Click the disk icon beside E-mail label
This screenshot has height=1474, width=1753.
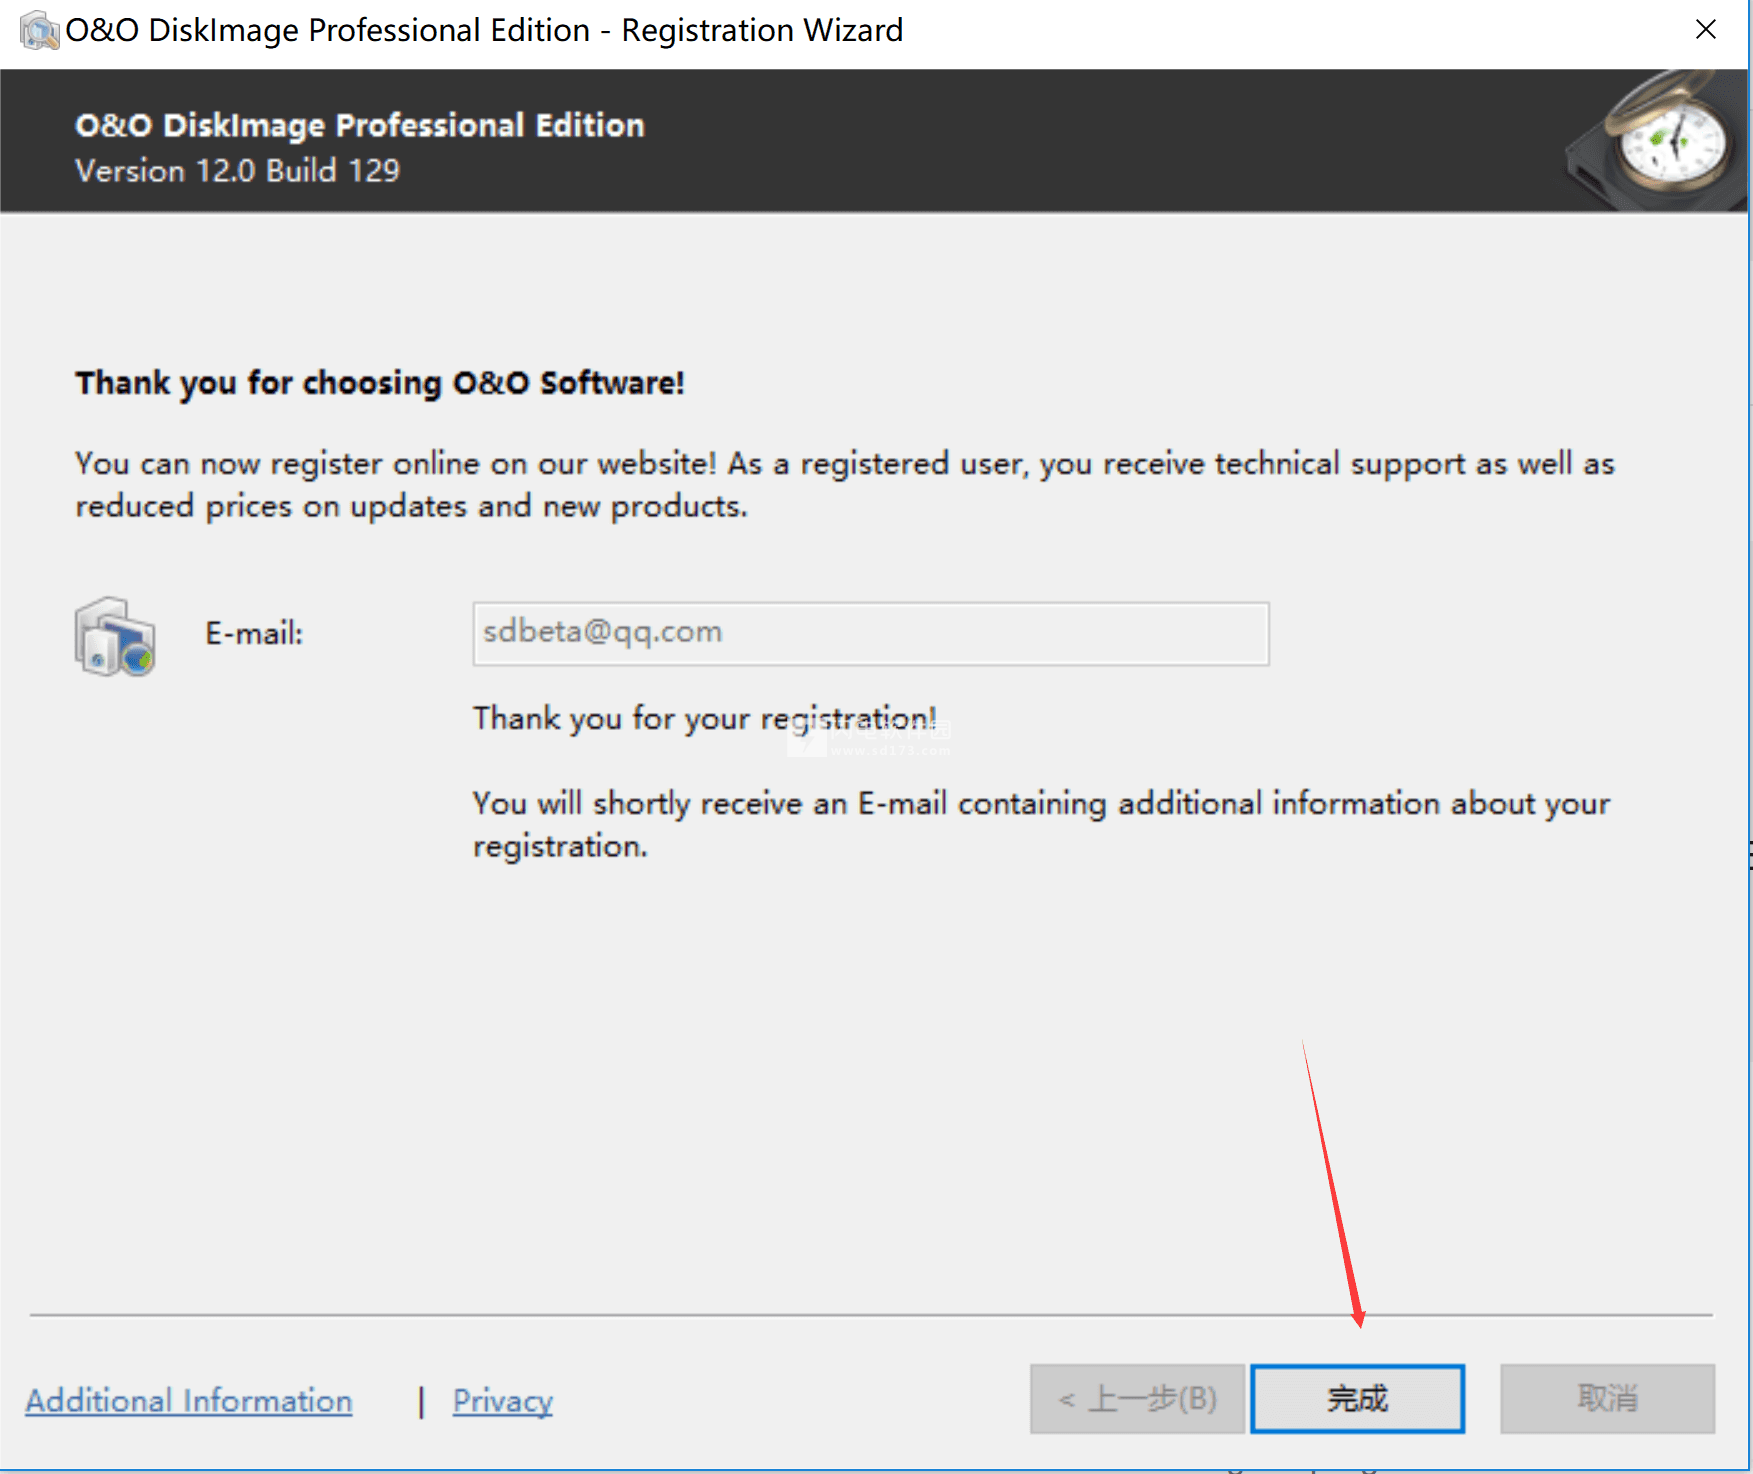click(115, 636)
